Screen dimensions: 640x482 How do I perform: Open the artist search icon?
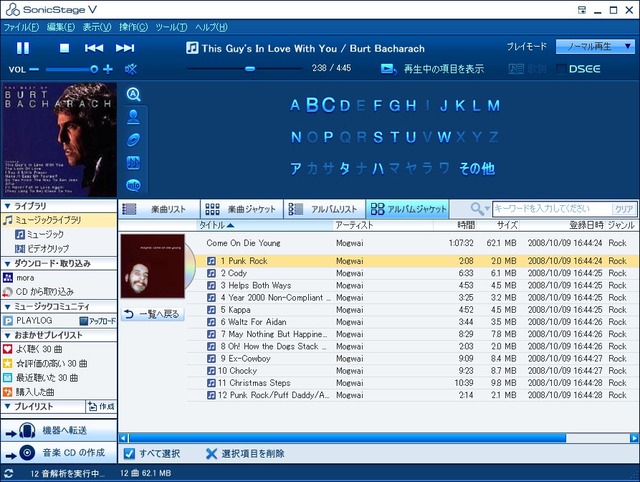coord(133,117)
